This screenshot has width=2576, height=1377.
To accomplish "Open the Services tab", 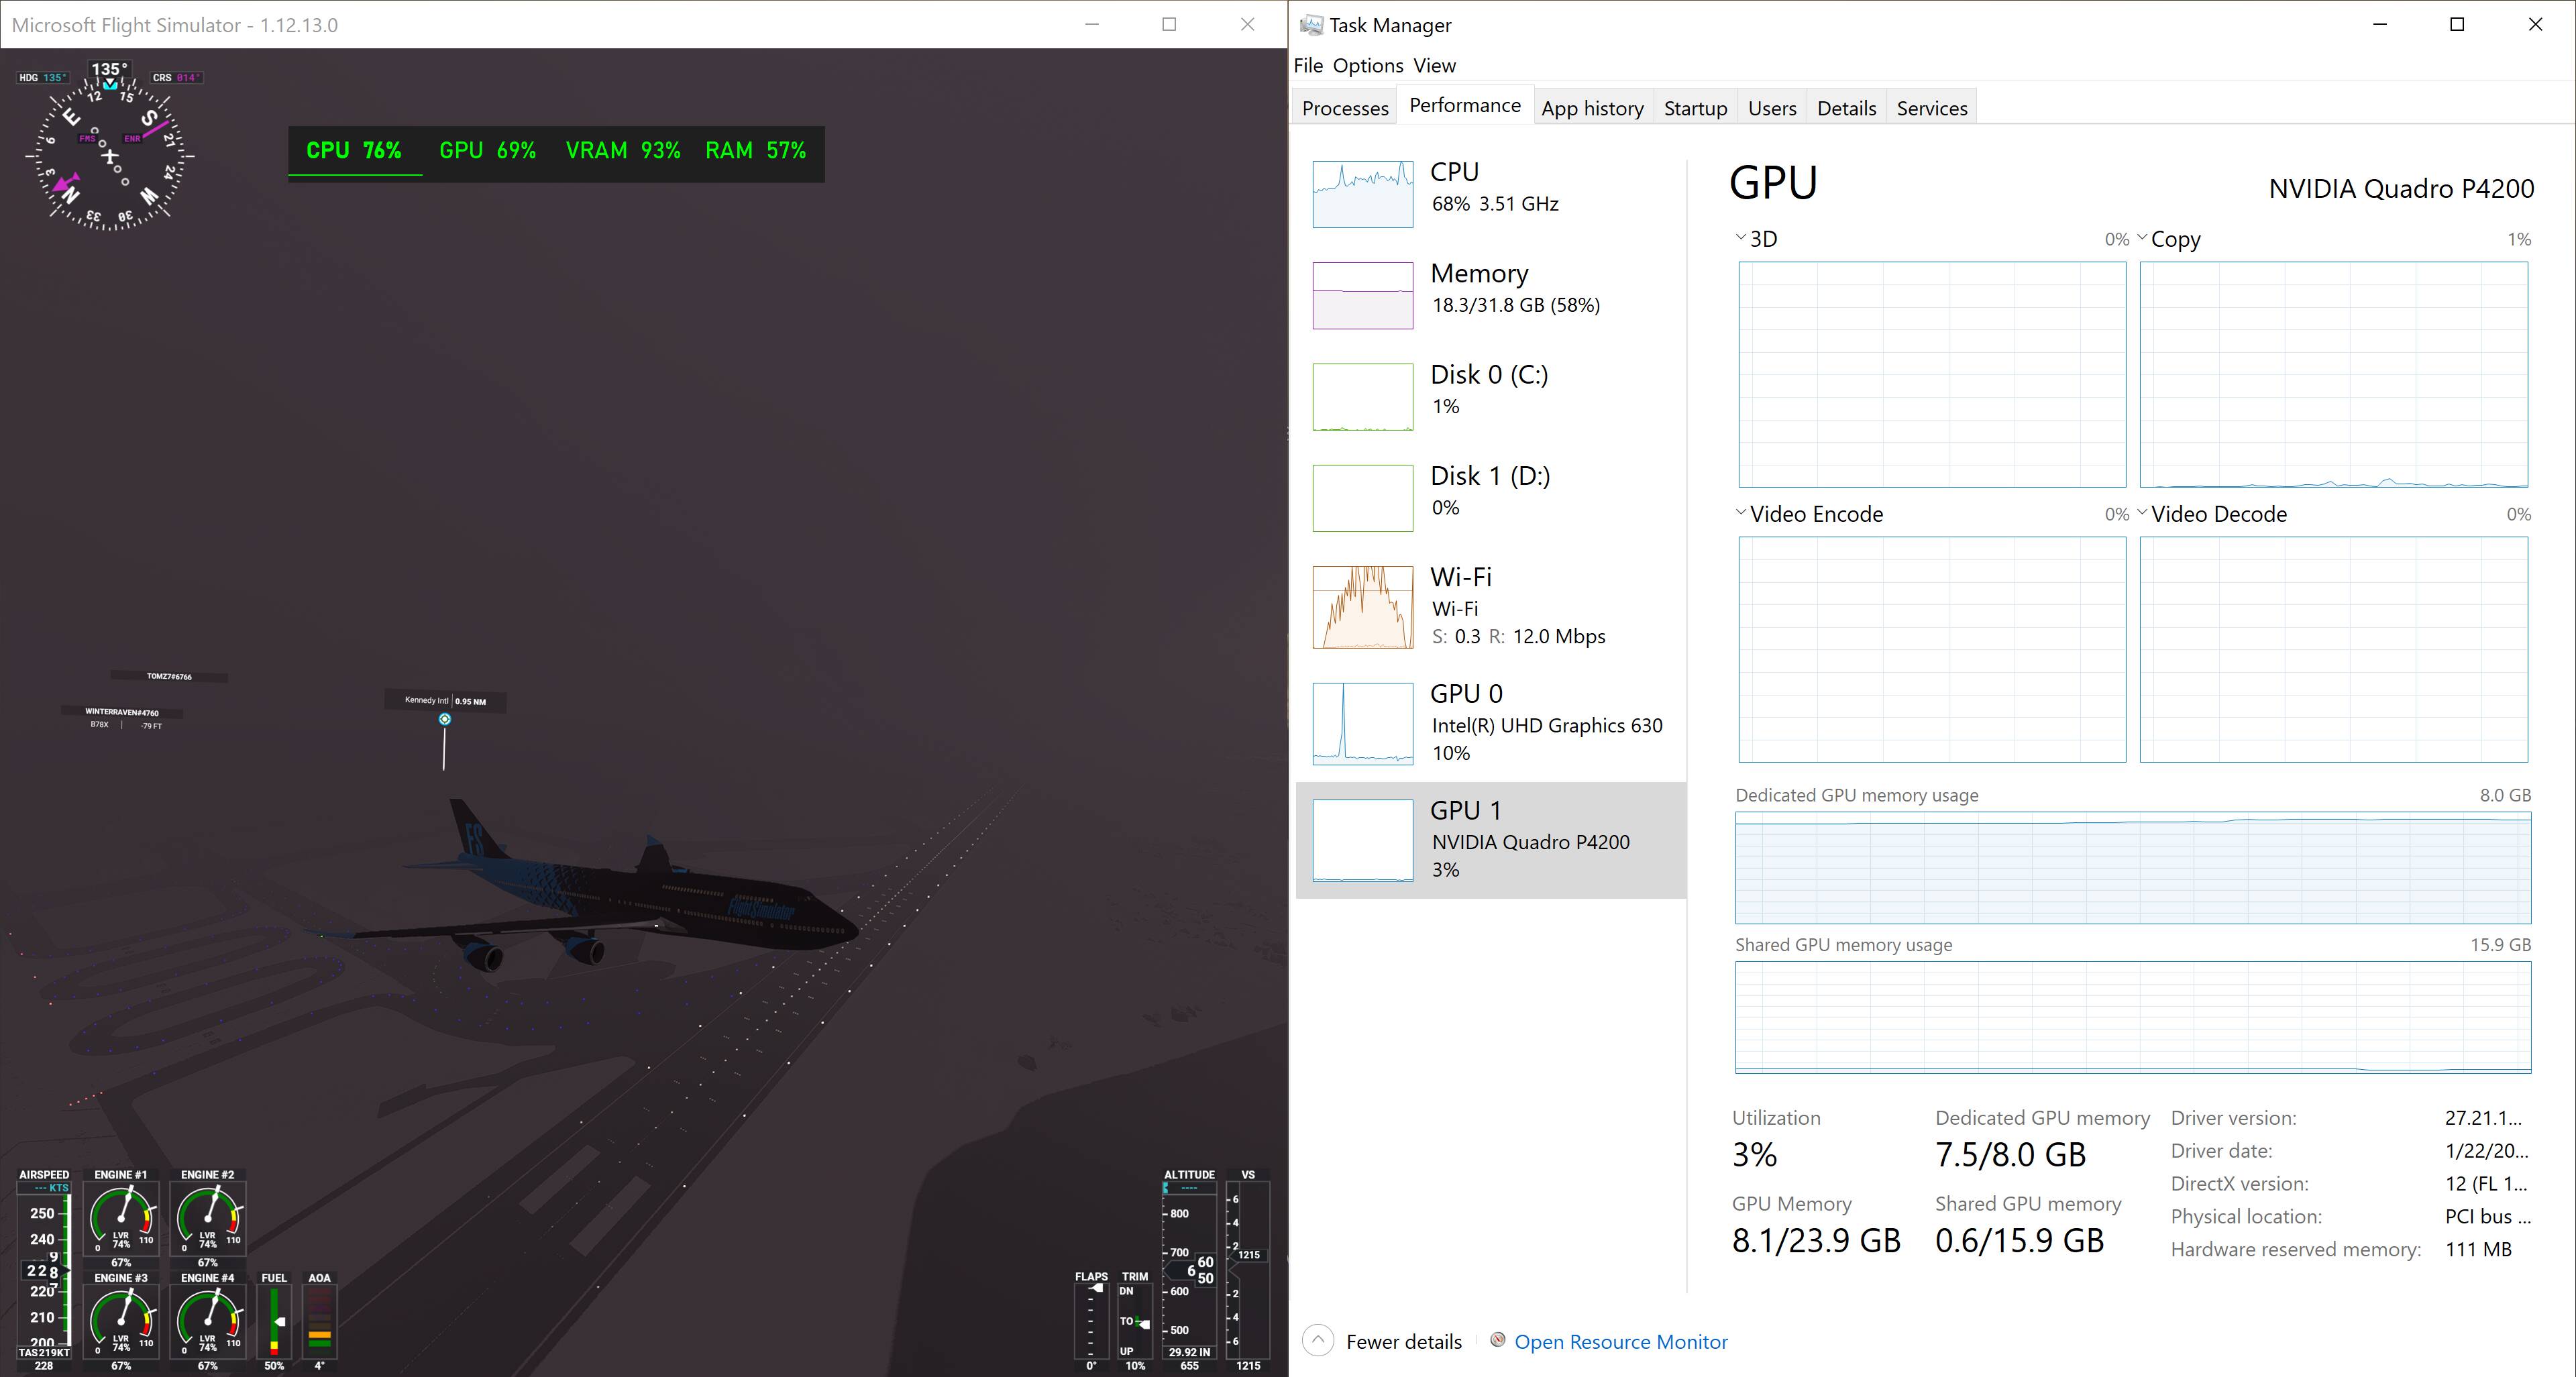I will [1932, 108].
